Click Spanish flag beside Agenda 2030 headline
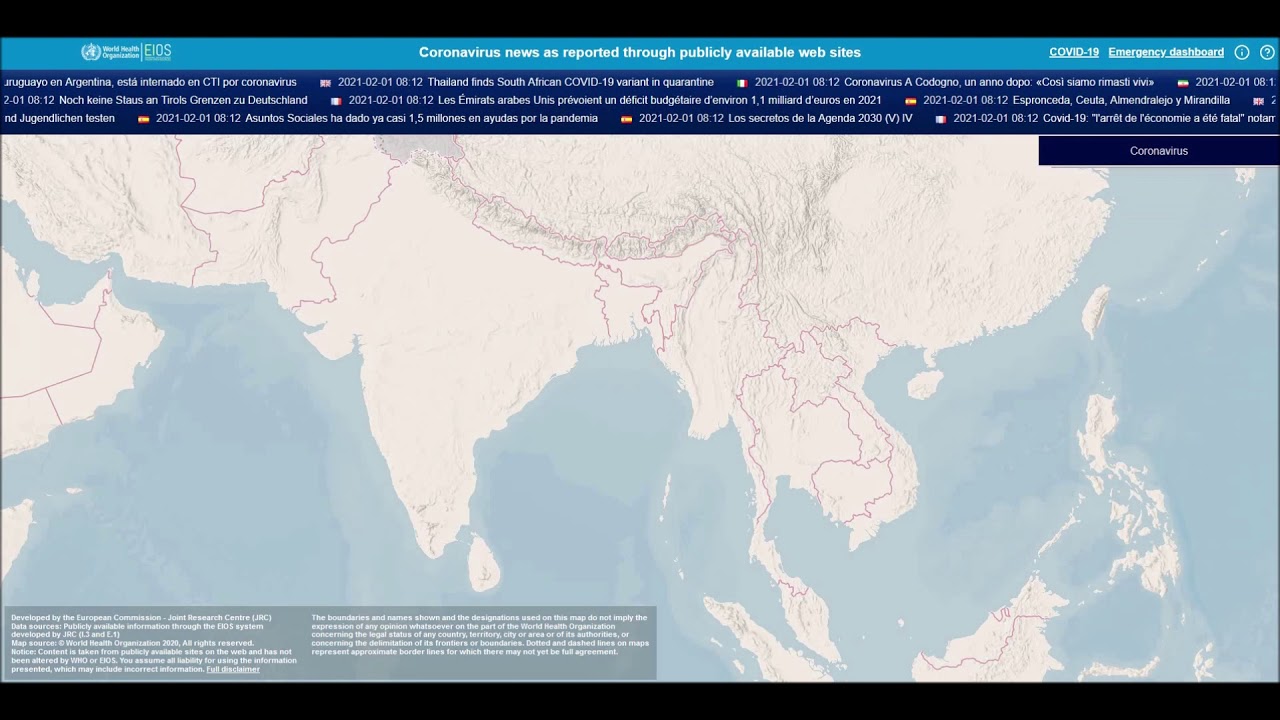Screen dimensions: 1280x720 626,119
